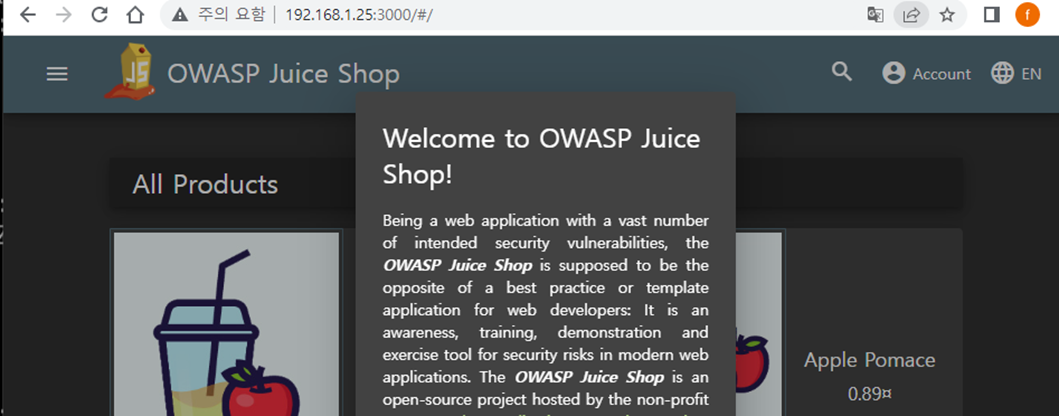Click the Apple Juice product image
1059x416 pixels.
226,324
